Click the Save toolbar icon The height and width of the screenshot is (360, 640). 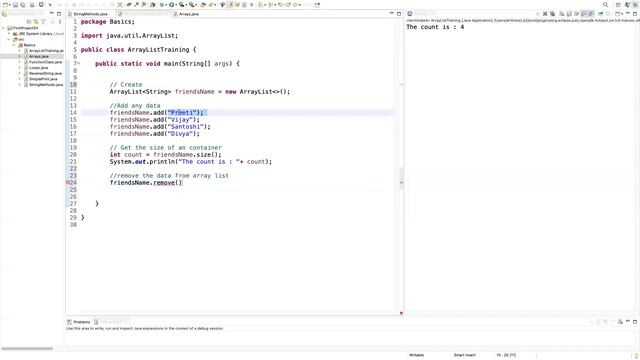[15, 4]
